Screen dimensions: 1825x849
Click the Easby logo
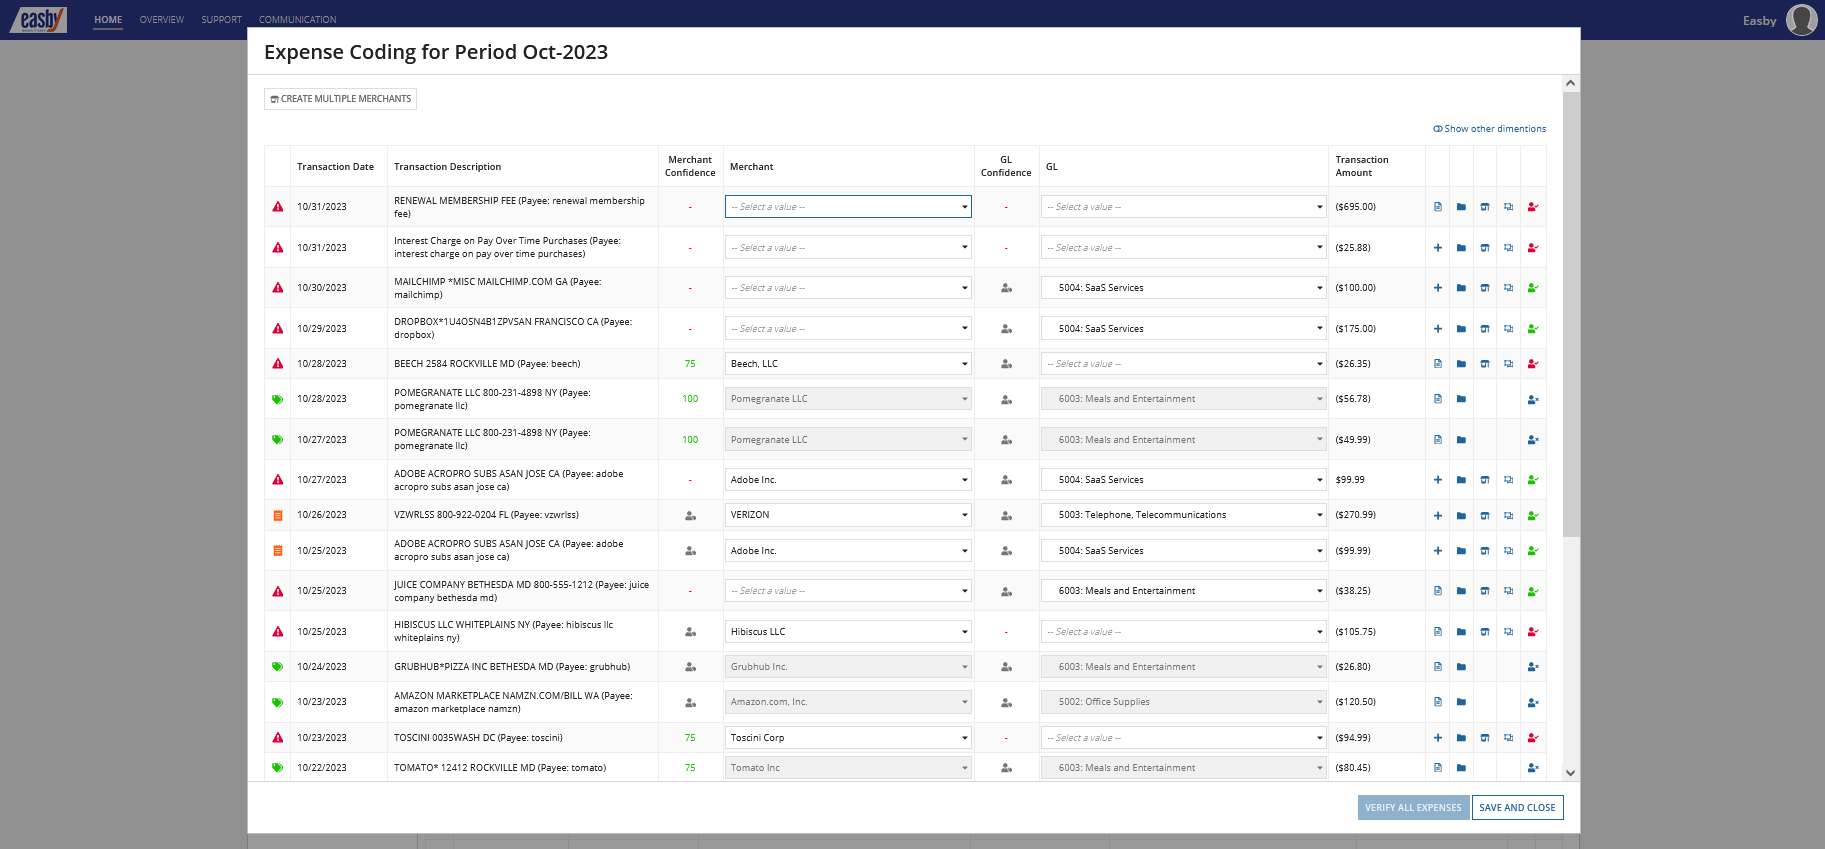39,20
